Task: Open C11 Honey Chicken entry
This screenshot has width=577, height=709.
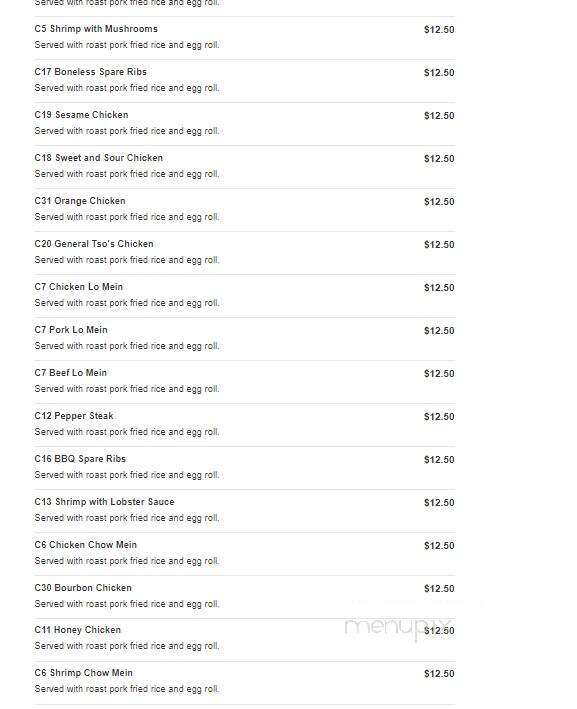Action: coord(78,629)
